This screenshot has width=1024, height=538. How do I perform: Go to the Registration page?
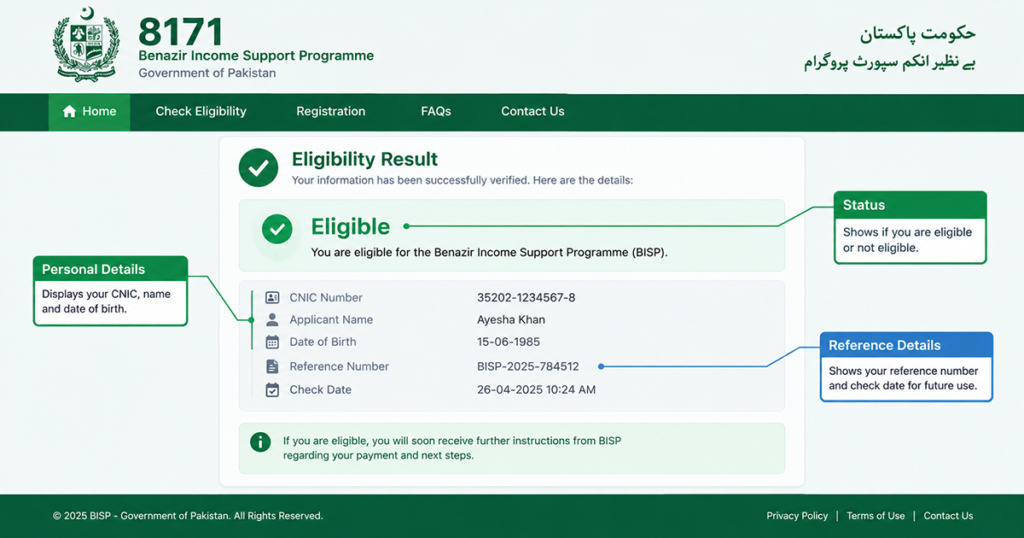(x=330, y=112)
